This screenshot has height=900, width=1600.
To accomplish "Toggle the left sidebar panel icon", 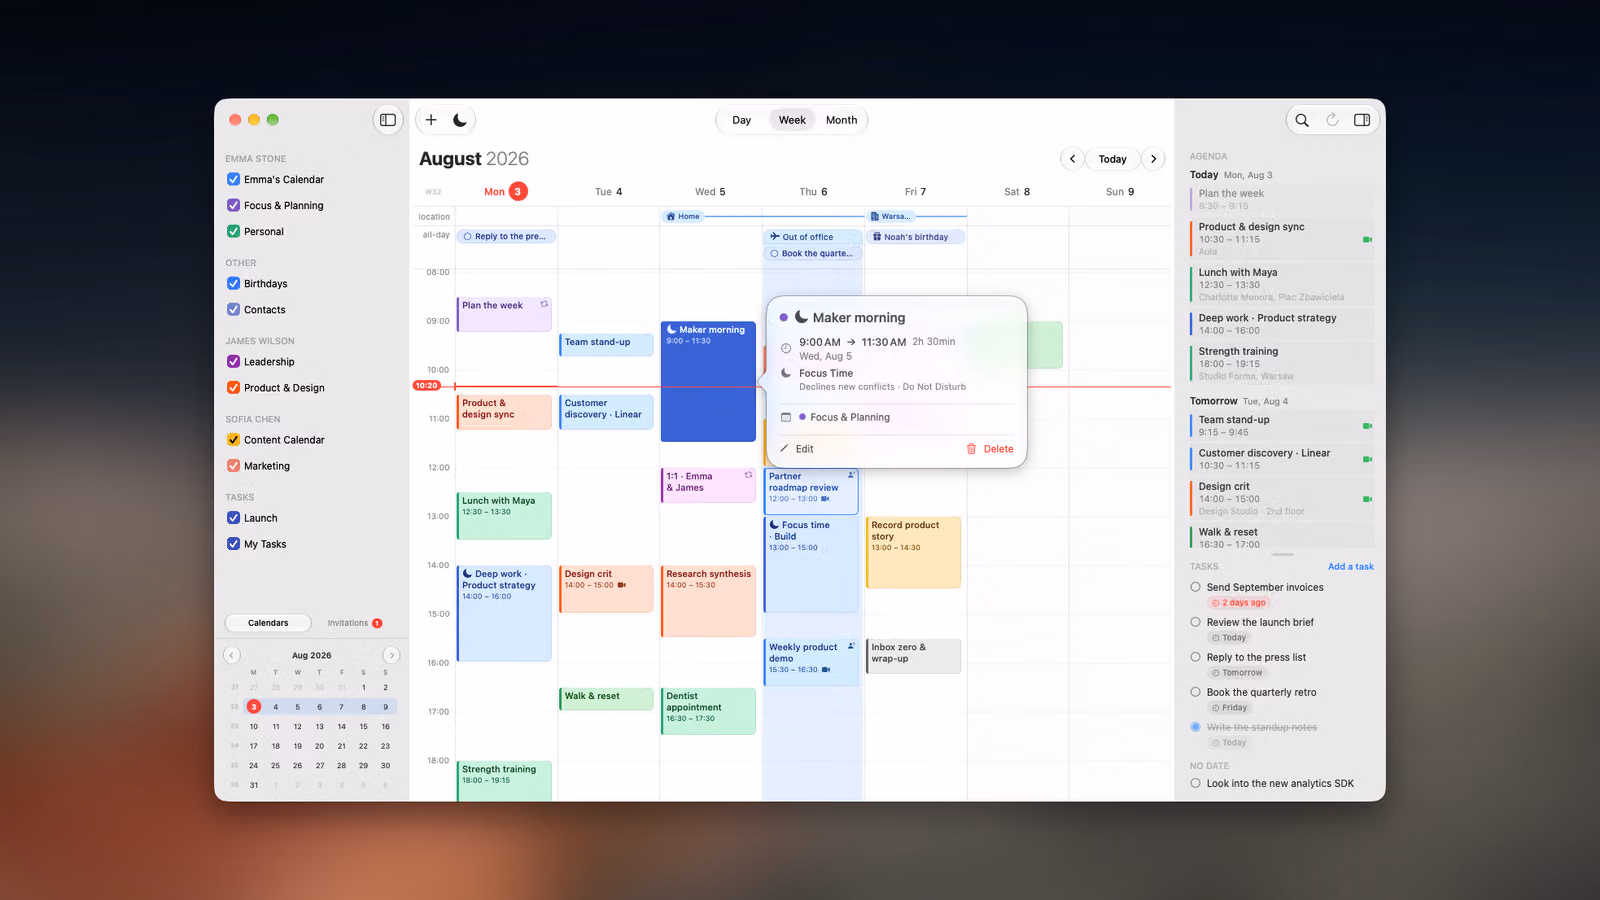I will coord(388,120).
